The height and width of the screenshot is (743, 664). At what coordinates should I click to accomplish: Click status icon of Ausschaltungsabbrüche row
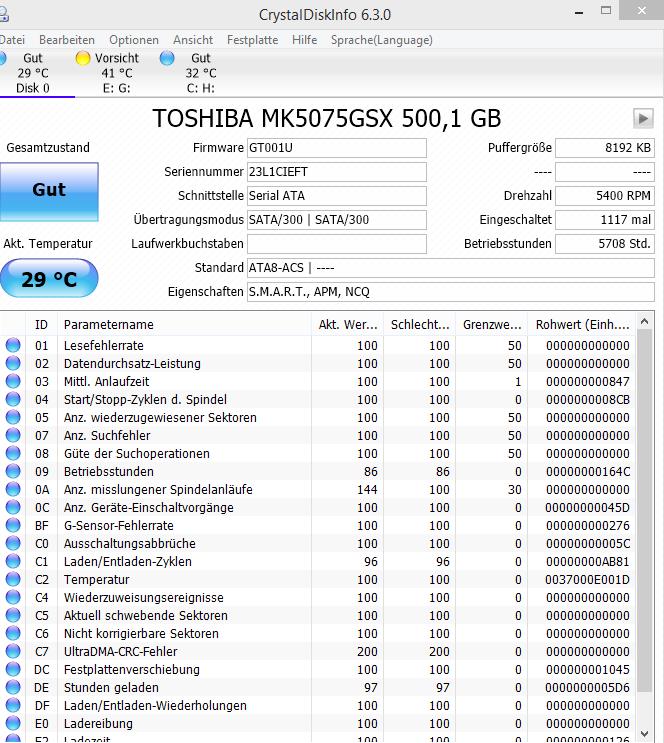point(13,543)
